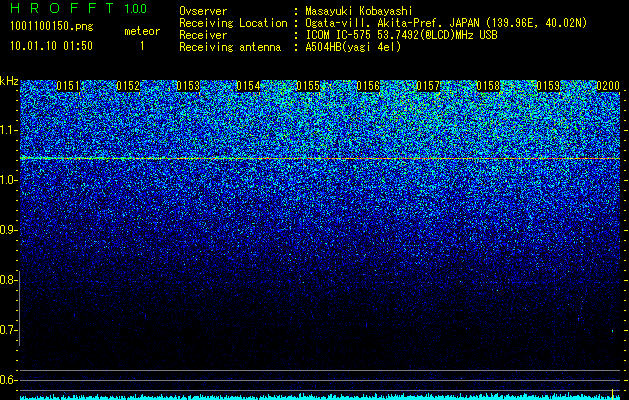The width and height of the screenshot is (629, 400).
Task: Click the red carrier line near 1.05 kHz
Action: [x=320, y=158]
